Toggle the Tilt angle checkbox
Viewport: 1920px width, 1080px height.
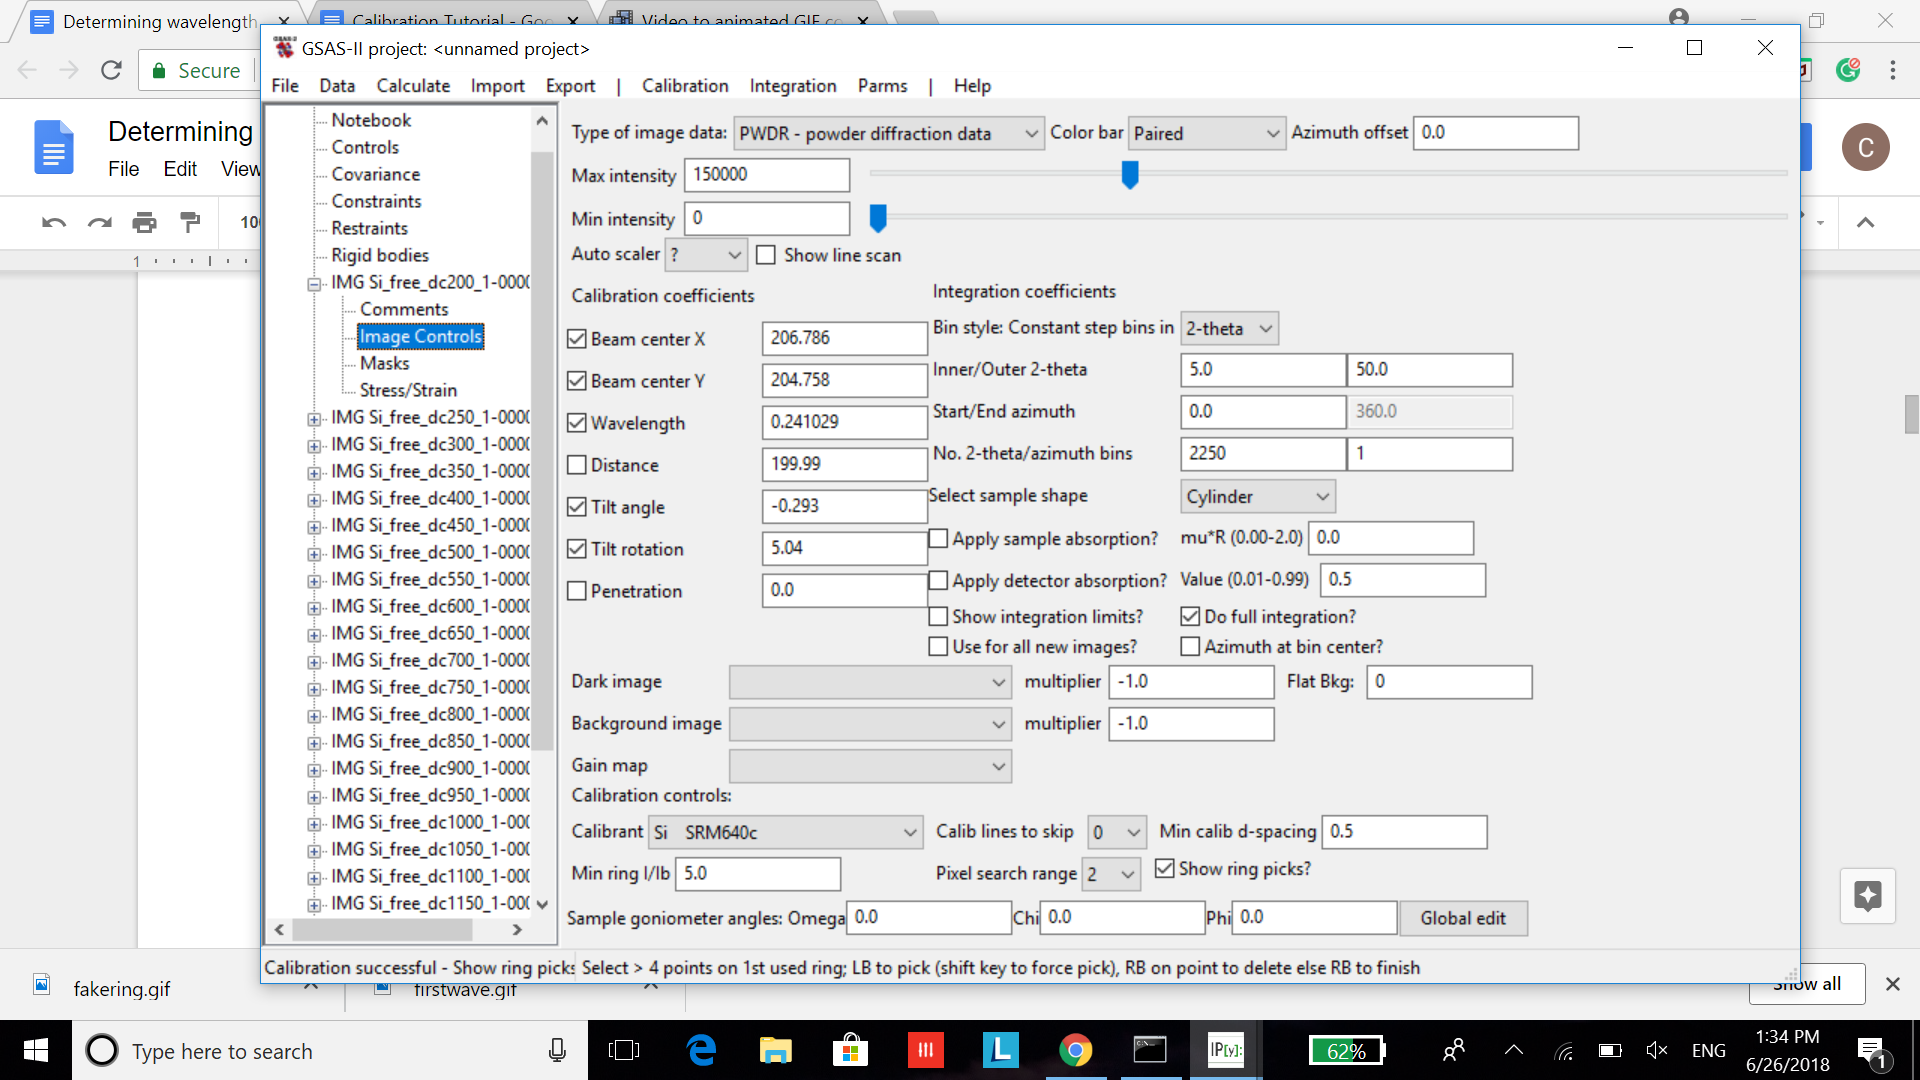click(x=577, y=507)
